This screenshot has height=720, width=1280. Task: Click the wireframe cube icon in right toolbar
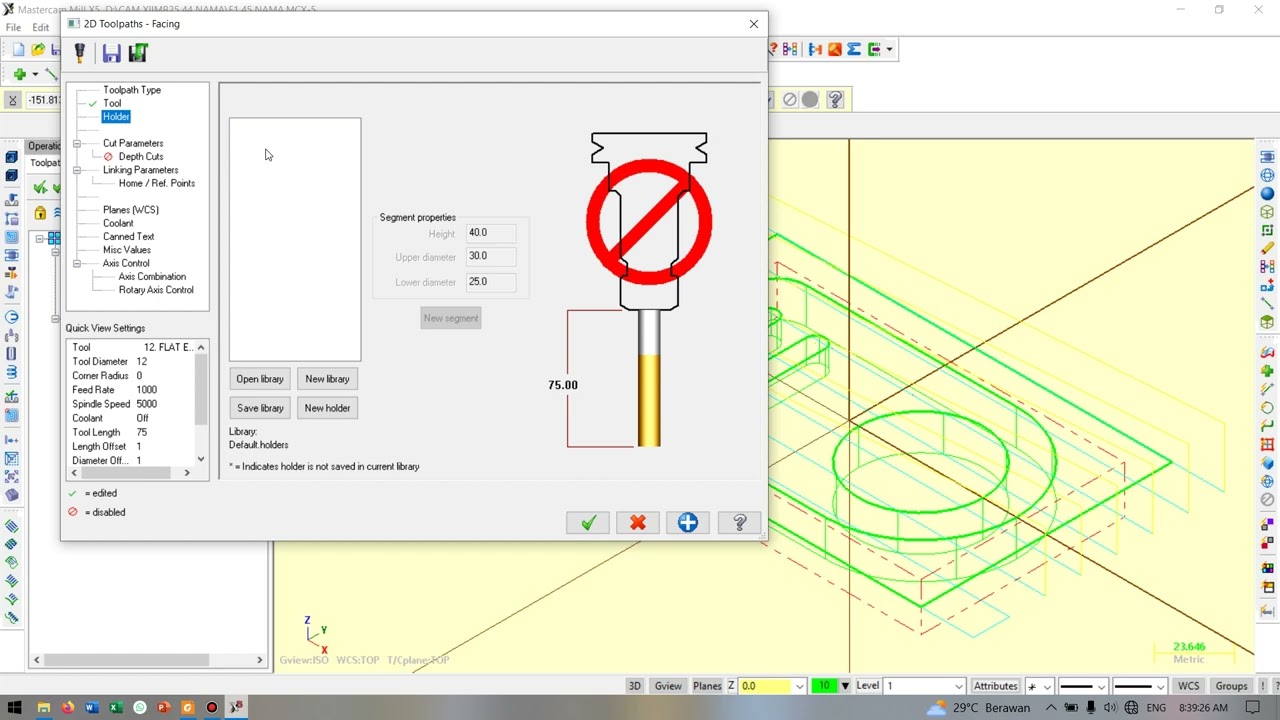click(1267, 212)
